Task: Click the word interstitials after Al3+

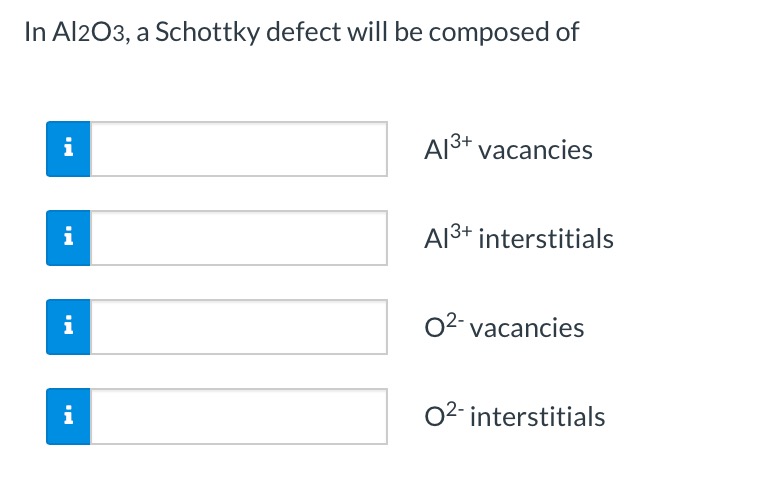Action: (547, 240)
